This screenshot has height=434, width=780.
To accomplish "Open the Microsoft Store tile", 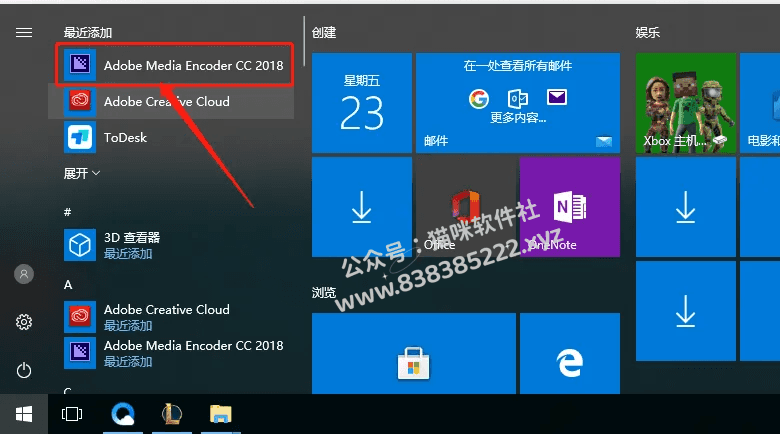I will click(414, 353).
